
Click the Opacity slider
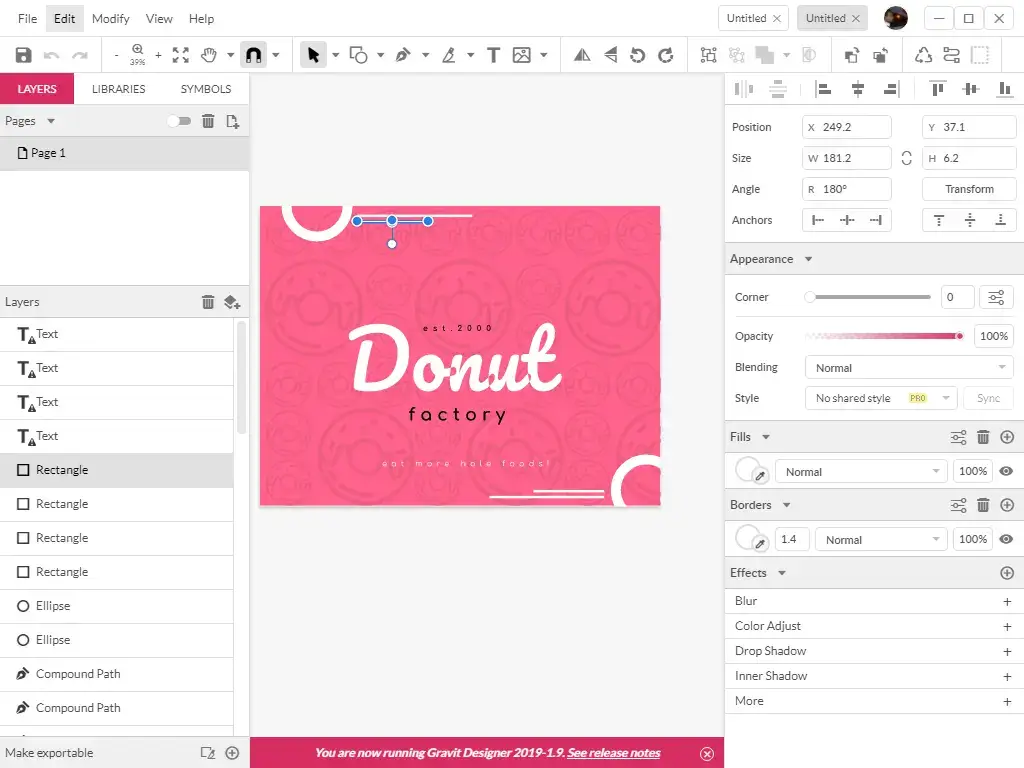pos(882,336)
